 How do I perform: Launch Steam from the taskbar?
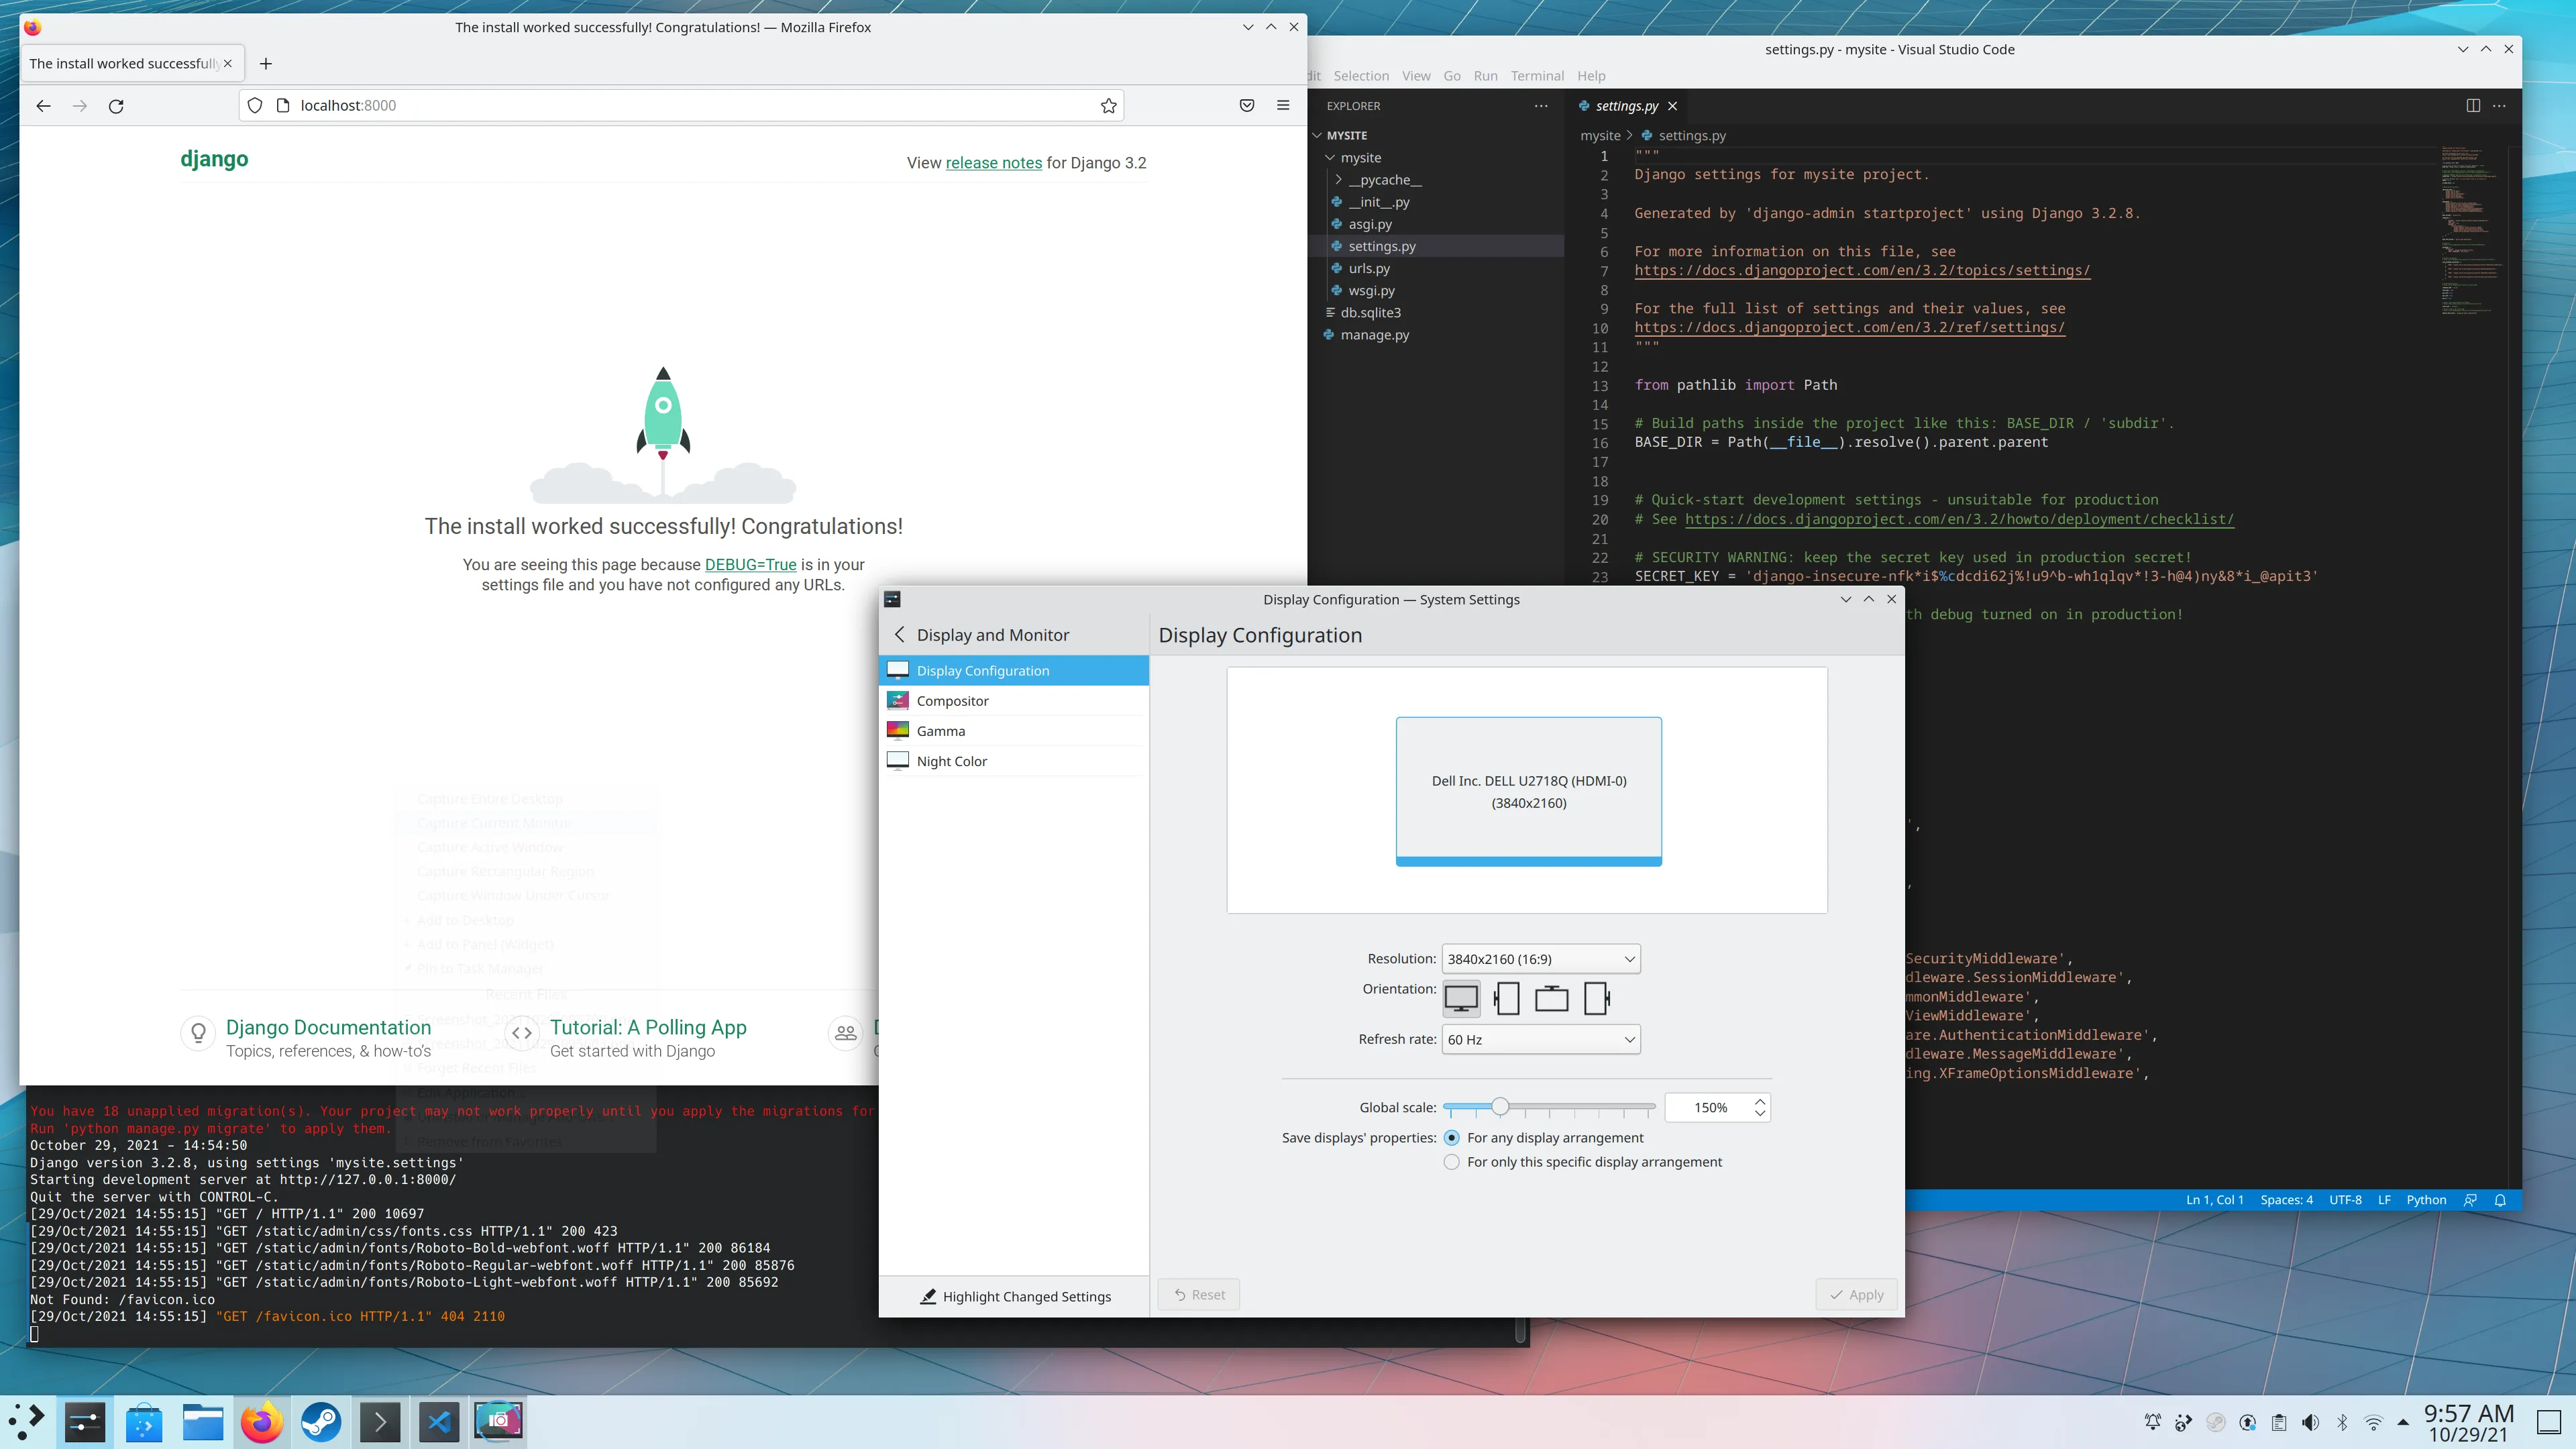[321, 1421]
